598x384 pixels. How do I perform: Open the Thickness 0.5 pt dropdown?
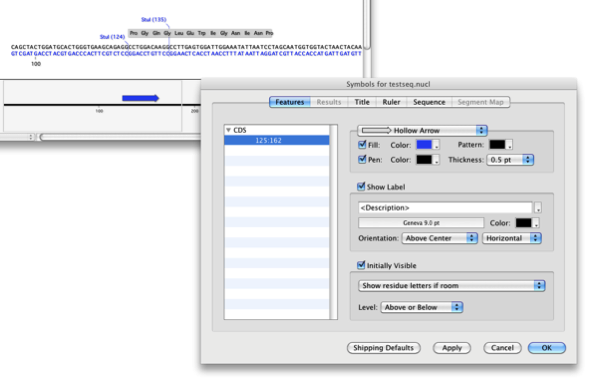click(x=510, y=160)
